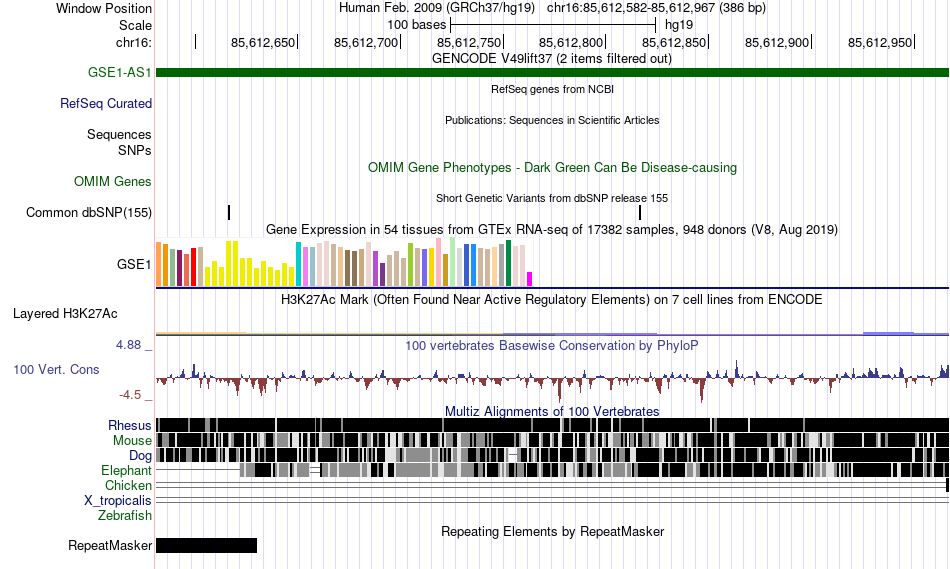Click the GENCODE V49lift37 track title
The width and height of the screenshot is (950, 569).
[x=552, y=59]
